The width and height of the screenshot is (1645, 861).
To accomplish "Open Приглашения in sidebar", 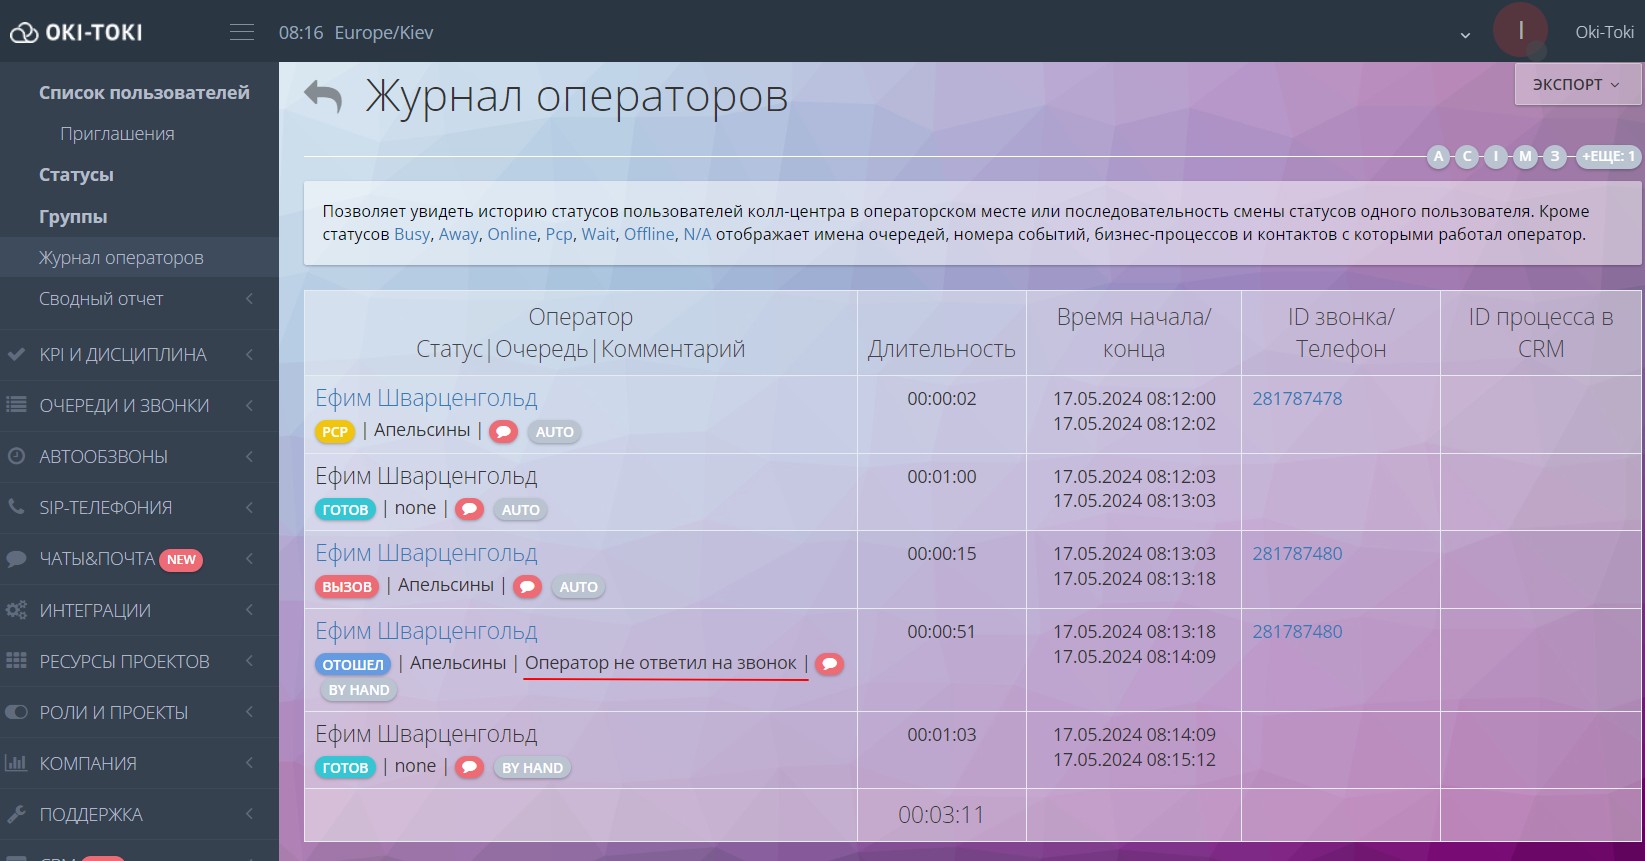I will [117, 133].
